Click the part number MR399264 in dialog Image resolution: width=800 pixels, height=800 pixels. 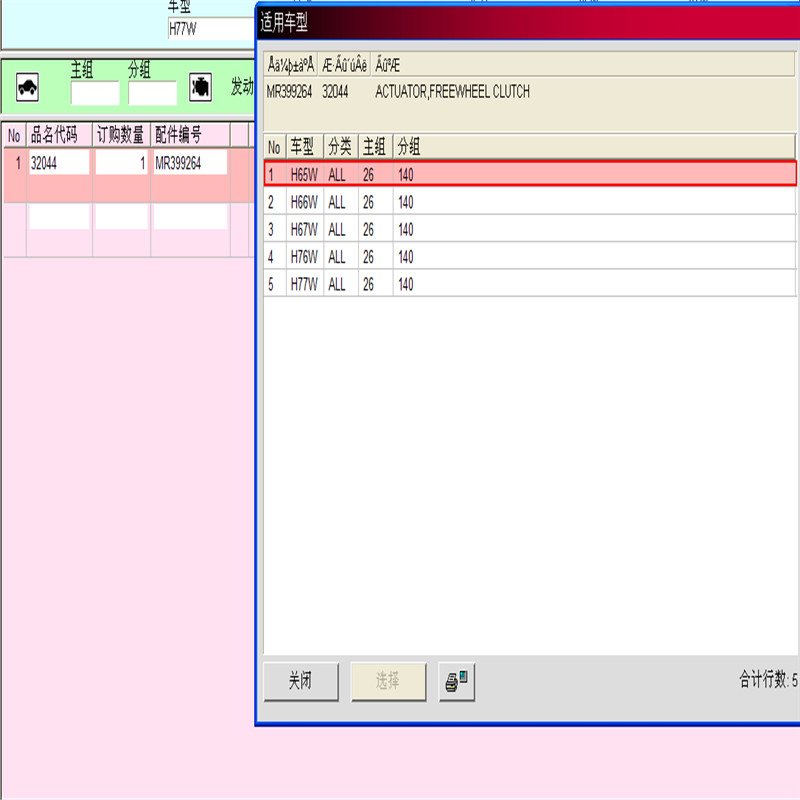coord(289,92)
